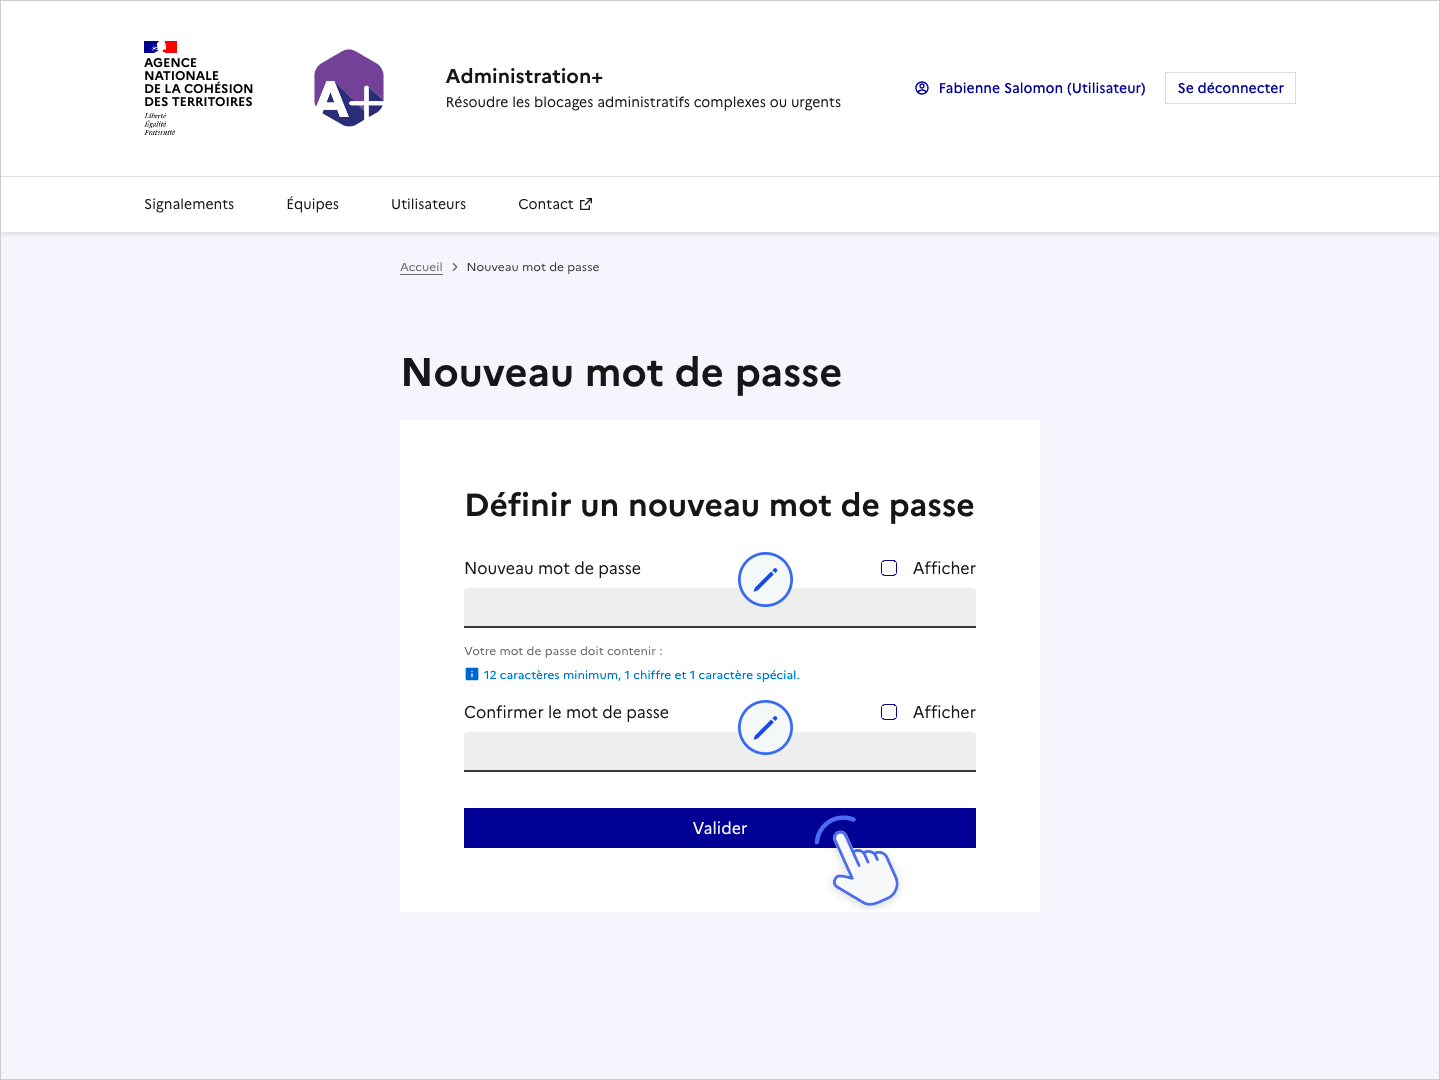
Task: Toggle visibility of the nouveau mot de passe
Action: coord(889,568)
